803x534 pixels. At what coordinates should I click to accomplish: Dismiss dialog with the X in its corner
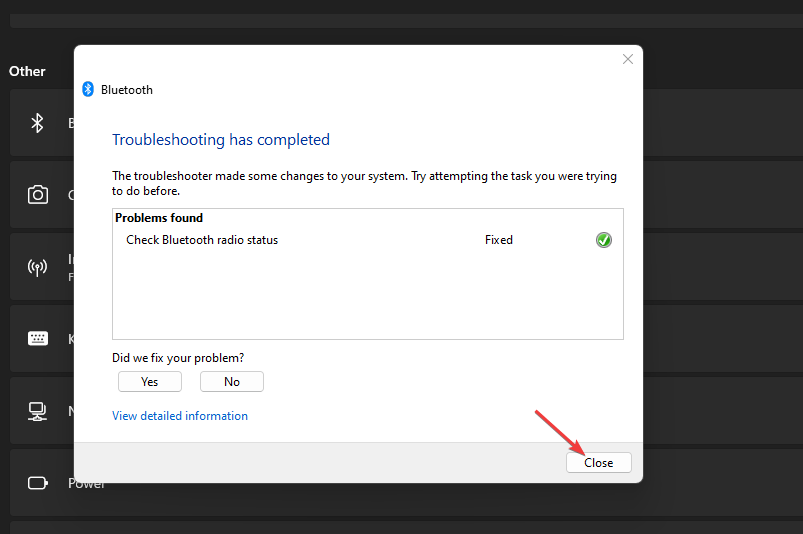point(627,59)
